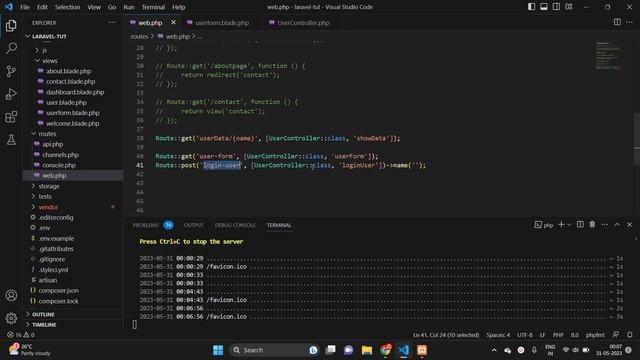
Task: Close the web.php editor tab
Action: click(173, 22)
